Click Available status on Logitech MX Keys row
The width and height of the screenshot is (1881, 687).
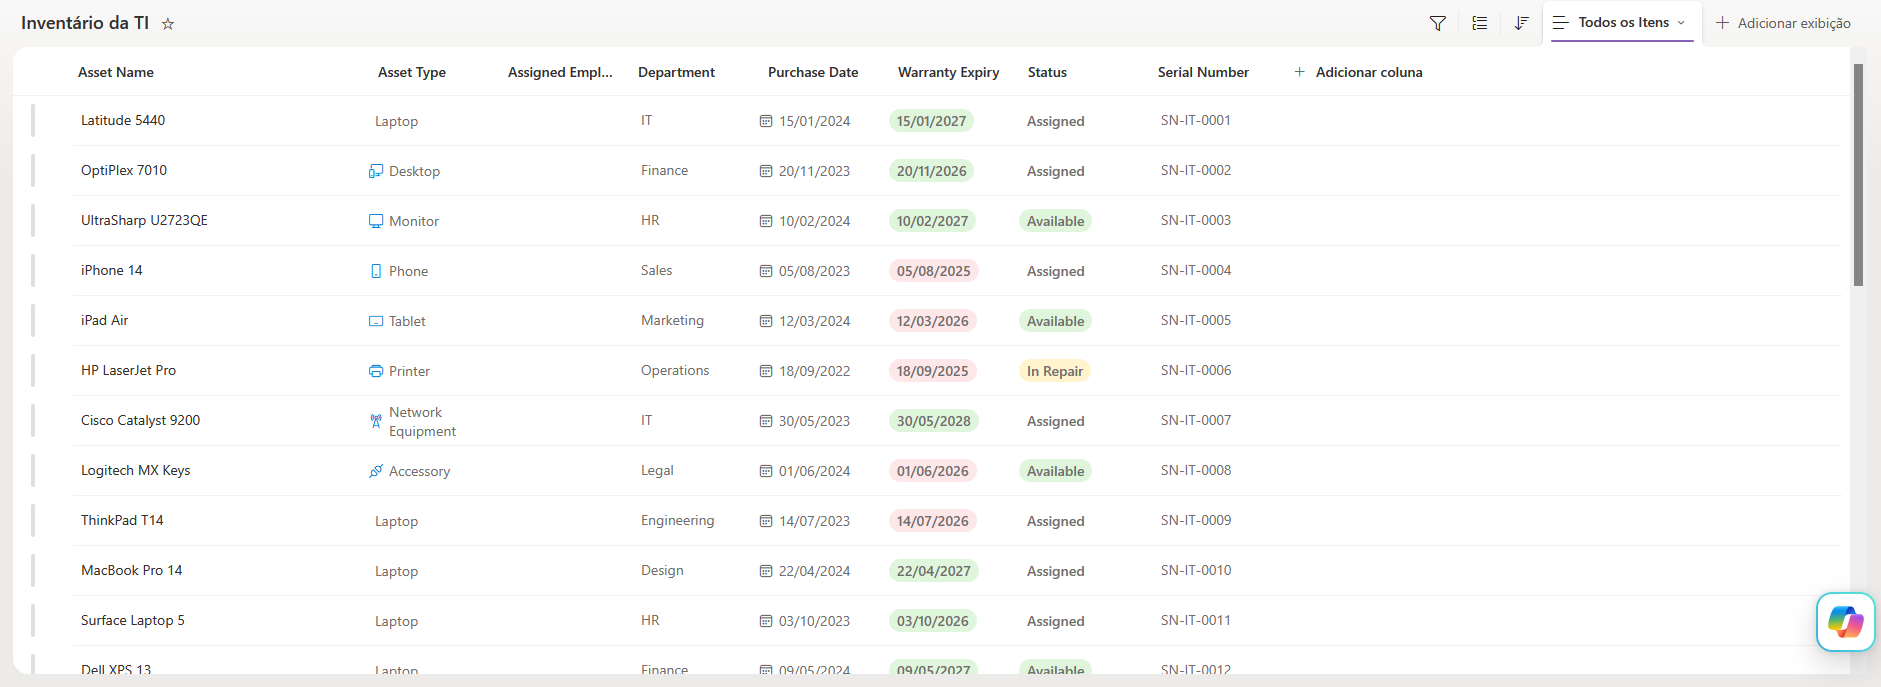[x=1055, y=471]
